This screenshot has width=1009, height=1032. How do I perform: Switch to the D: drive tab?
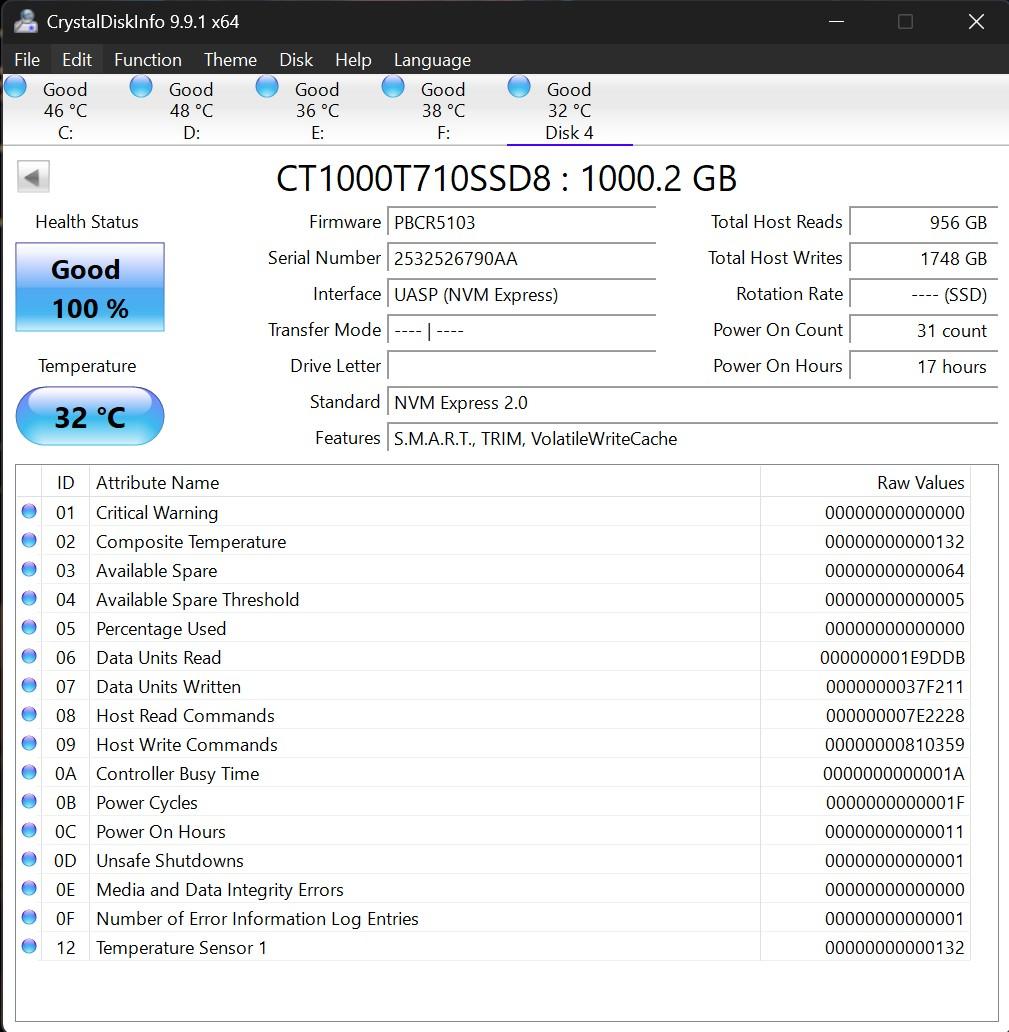pyautogui.click(x=191, y=110)
